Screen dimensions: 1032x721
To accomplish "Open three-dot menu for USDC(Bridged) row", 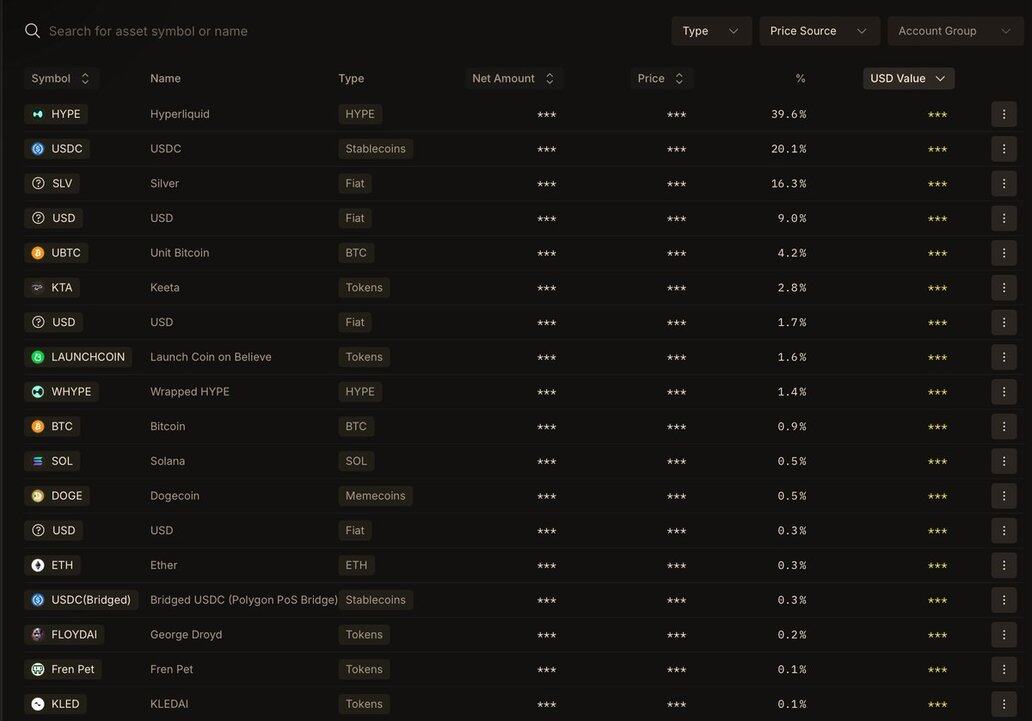I will click(1004, 600).
